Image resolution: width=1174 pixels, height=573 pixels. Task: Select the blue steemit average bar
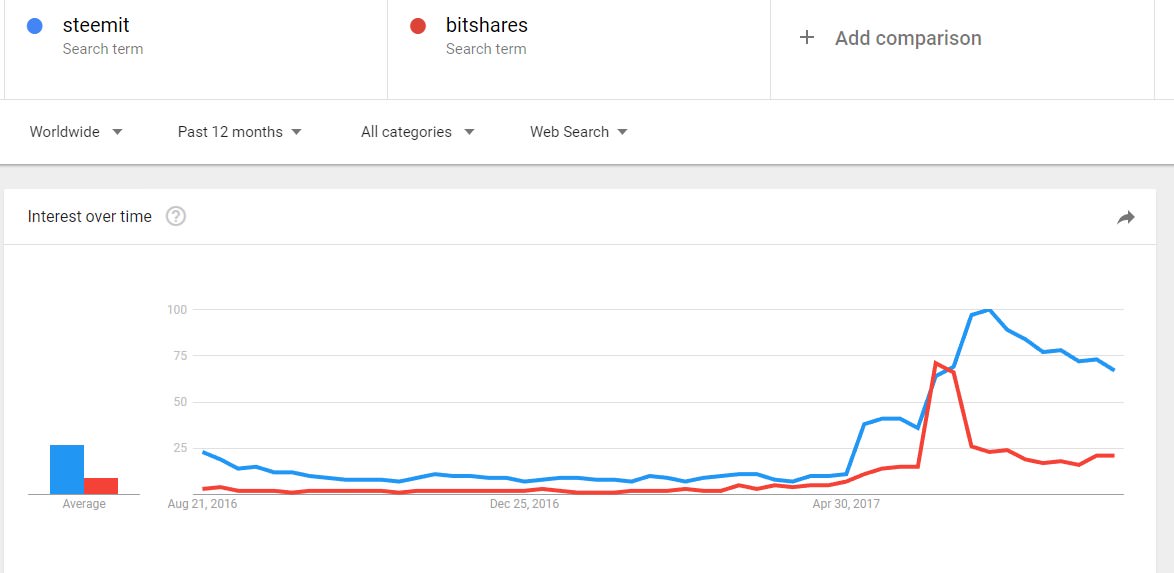[67, 470]
